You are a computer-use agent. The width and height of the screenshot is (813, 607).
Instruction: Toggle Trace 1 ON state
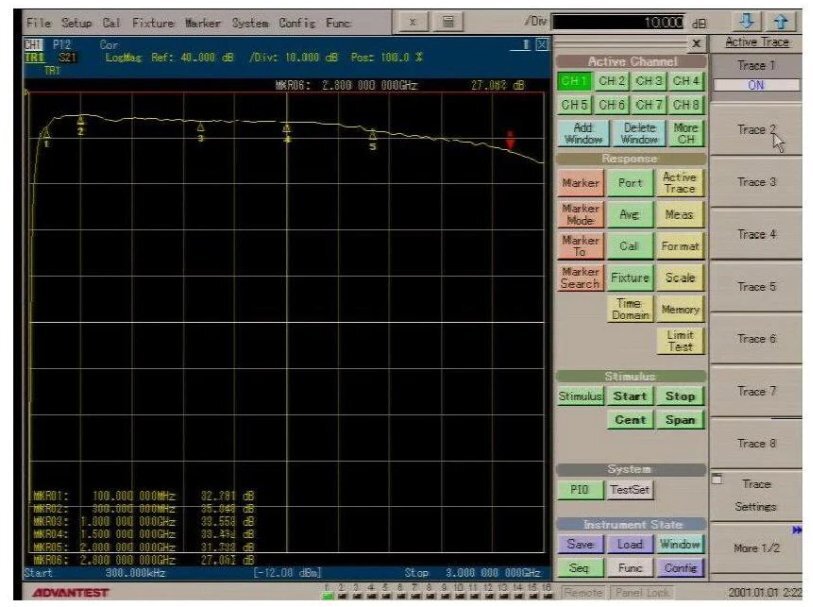point(756,85)
